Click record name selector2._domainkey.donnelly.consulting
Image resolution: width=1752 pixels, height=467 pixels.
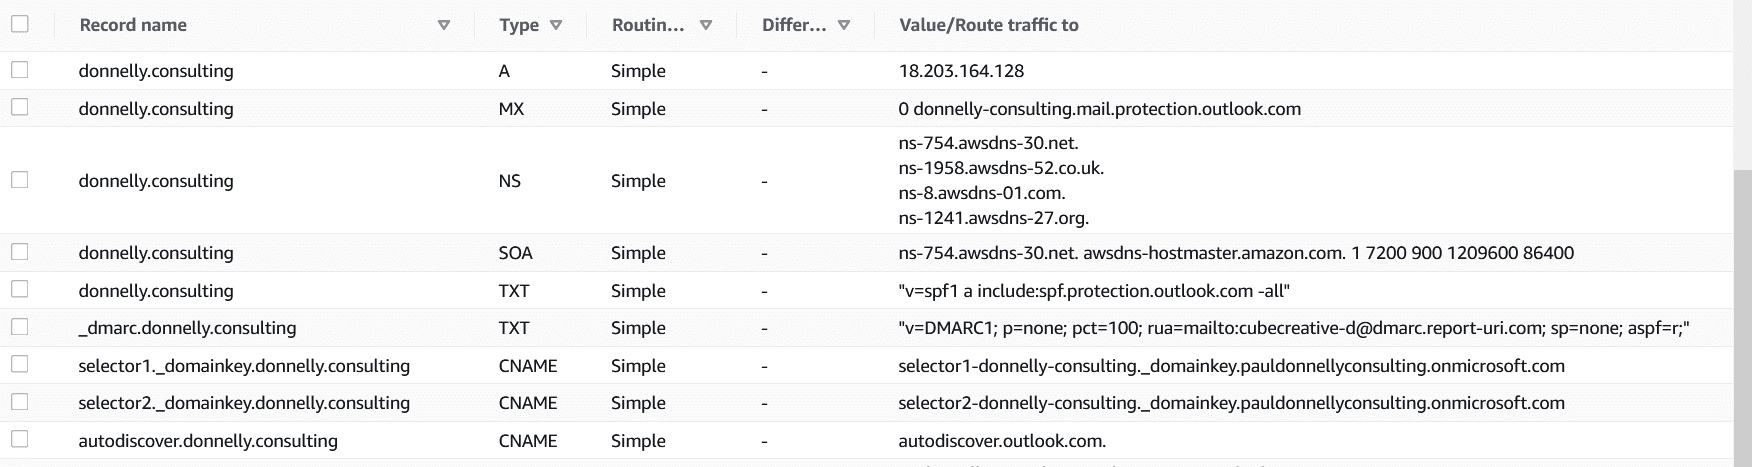point(244,403)
